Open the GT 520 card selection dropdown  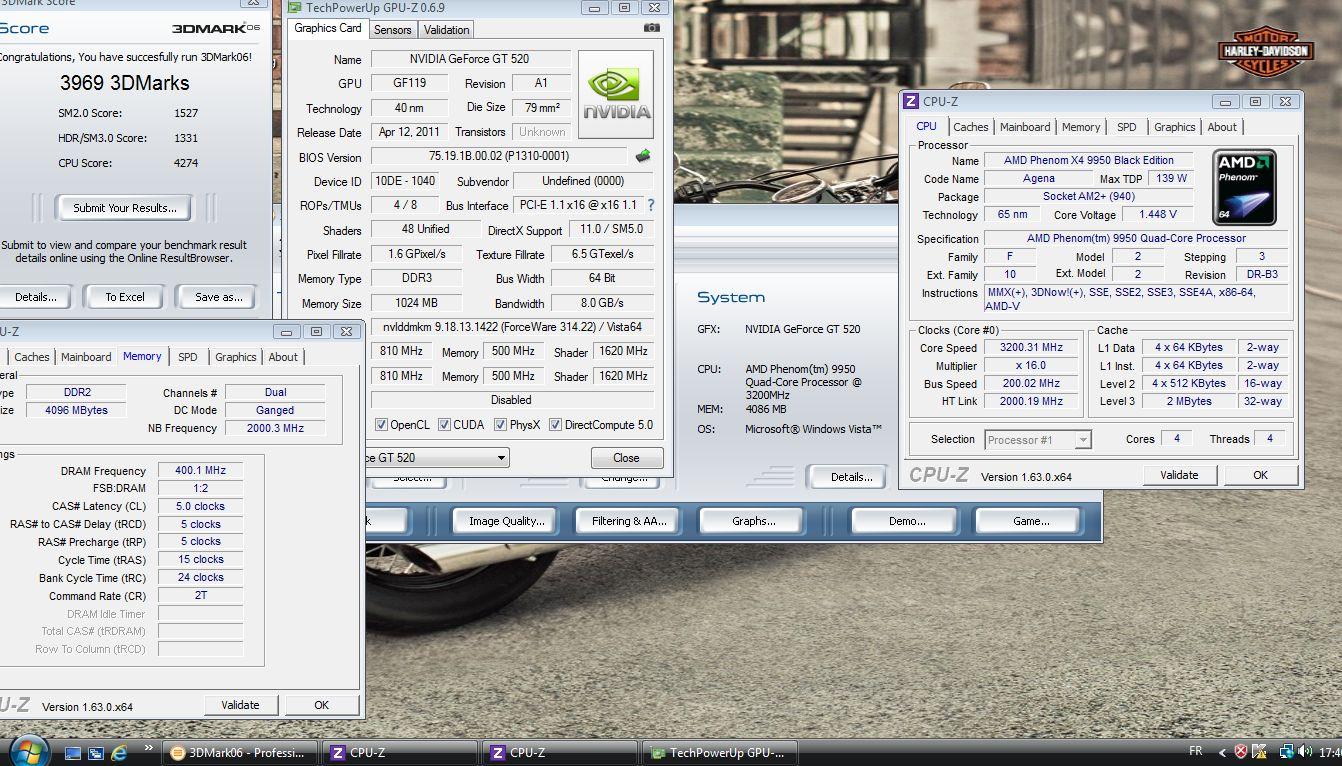click(501, 458)
